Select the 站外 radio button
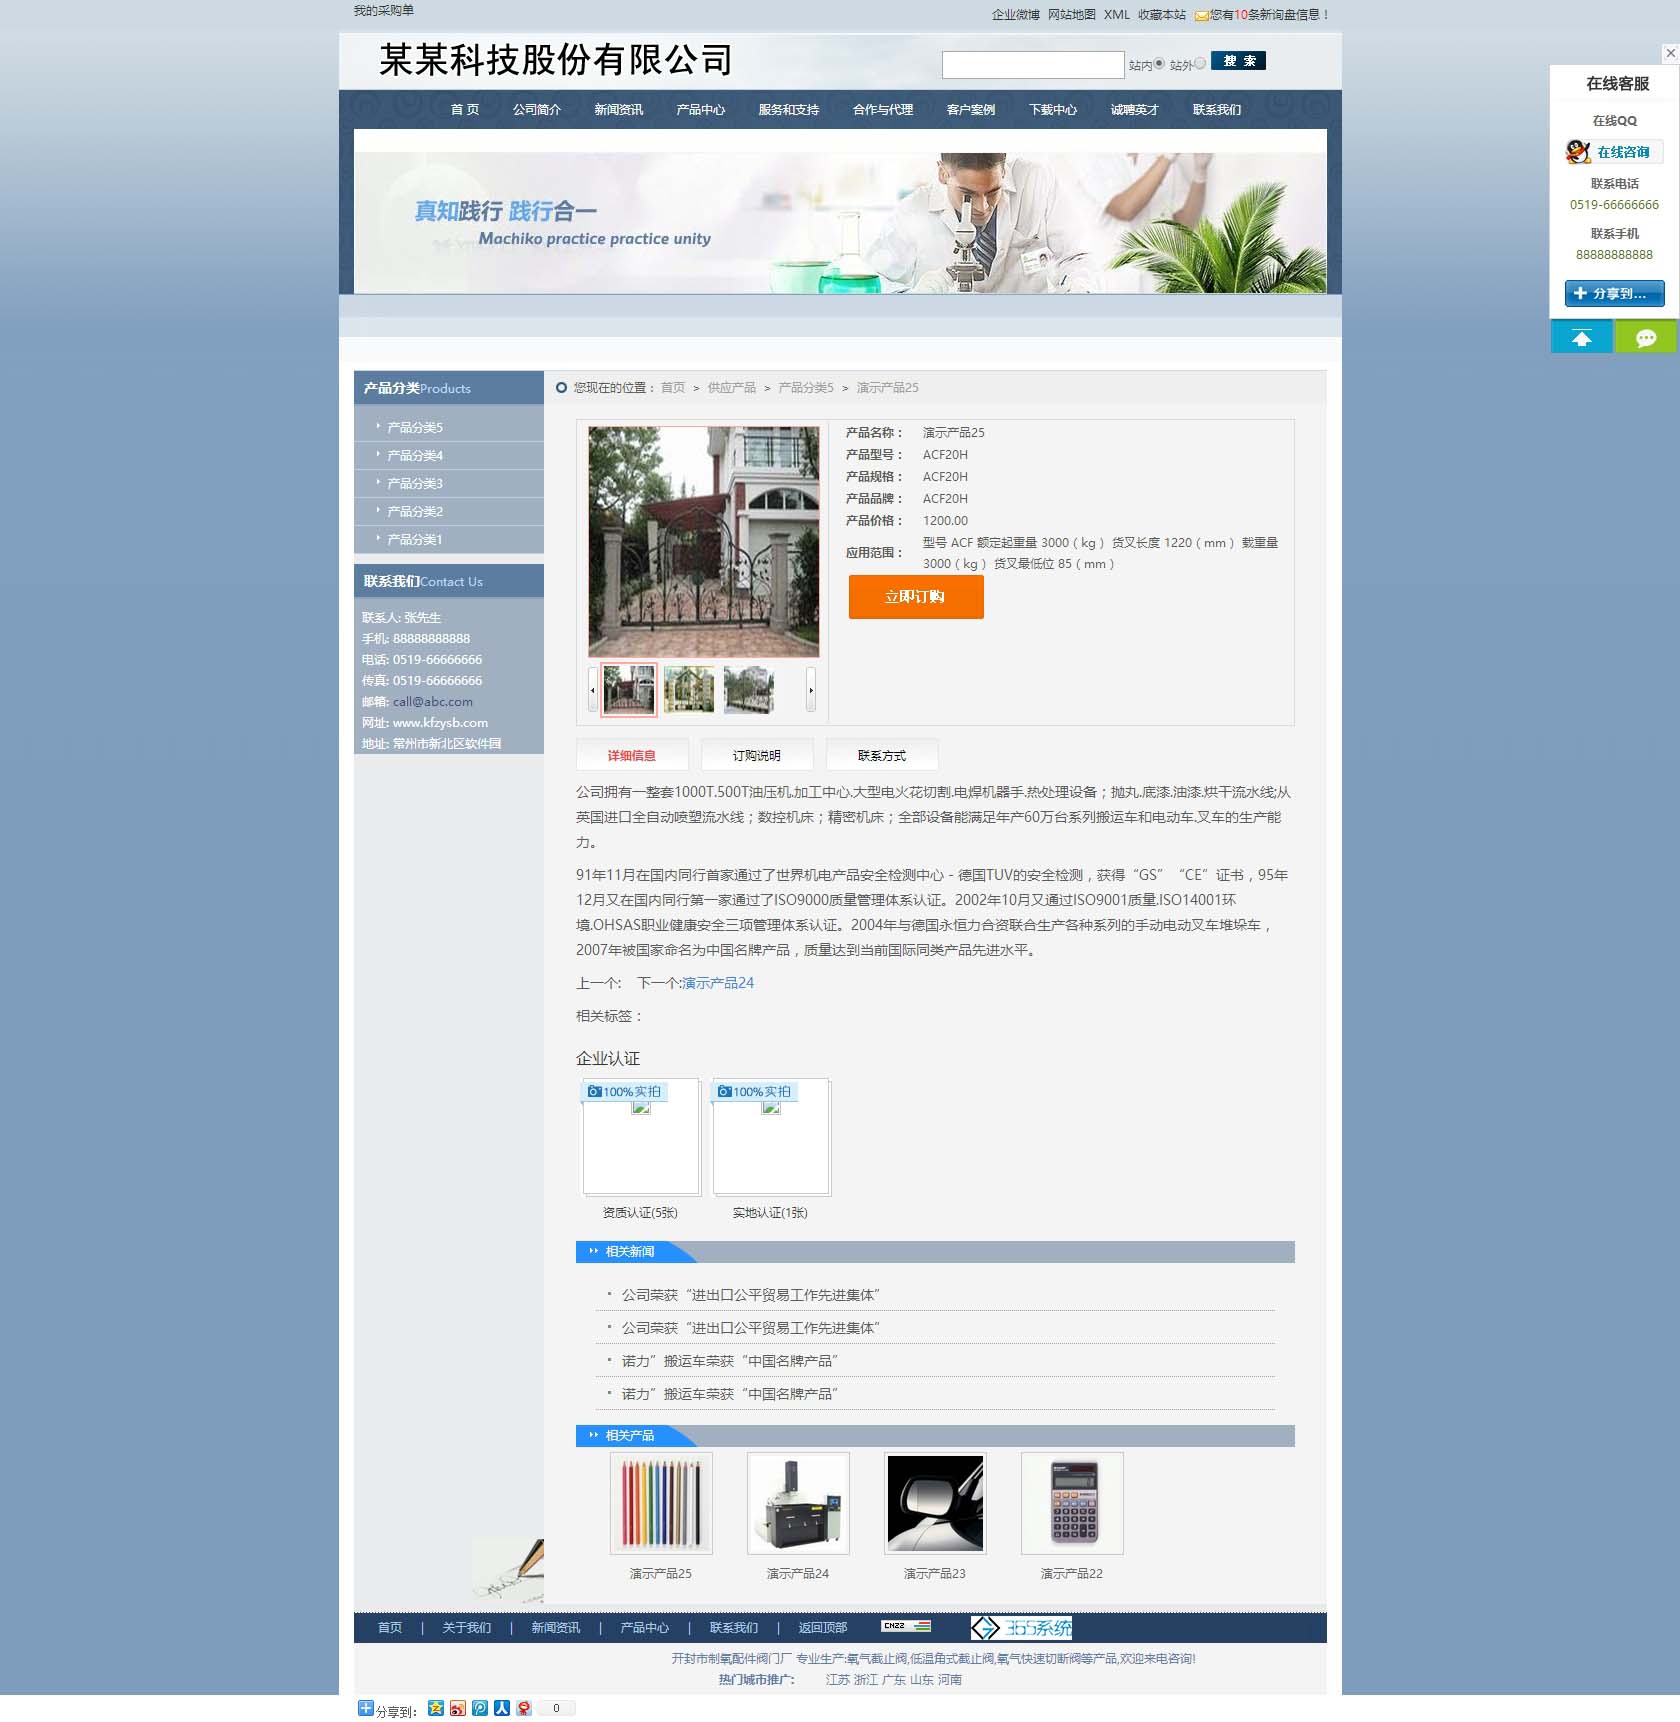The width and height of the screenshot is (1680, 1722). [x=1200, y=63]
